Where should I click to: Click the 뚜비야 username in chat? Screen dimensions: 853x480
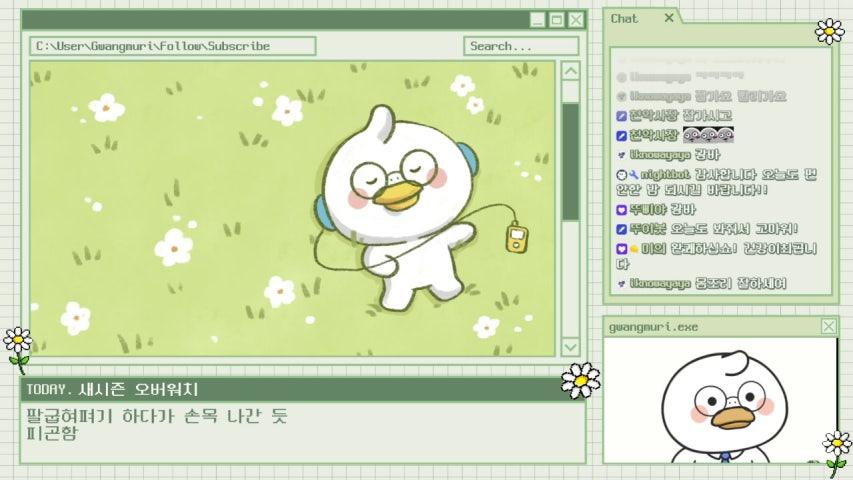[x=647, y=210]
